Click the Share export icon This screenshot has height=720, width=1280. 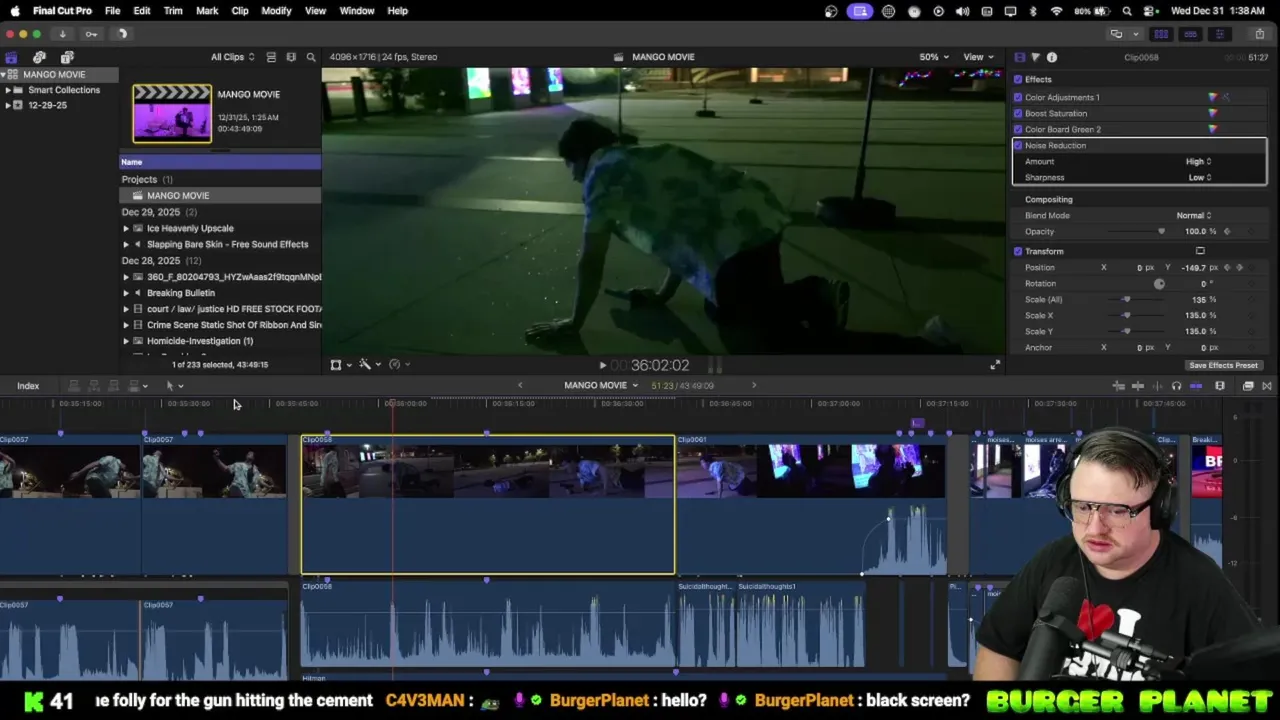click(x=1259, y=34)
